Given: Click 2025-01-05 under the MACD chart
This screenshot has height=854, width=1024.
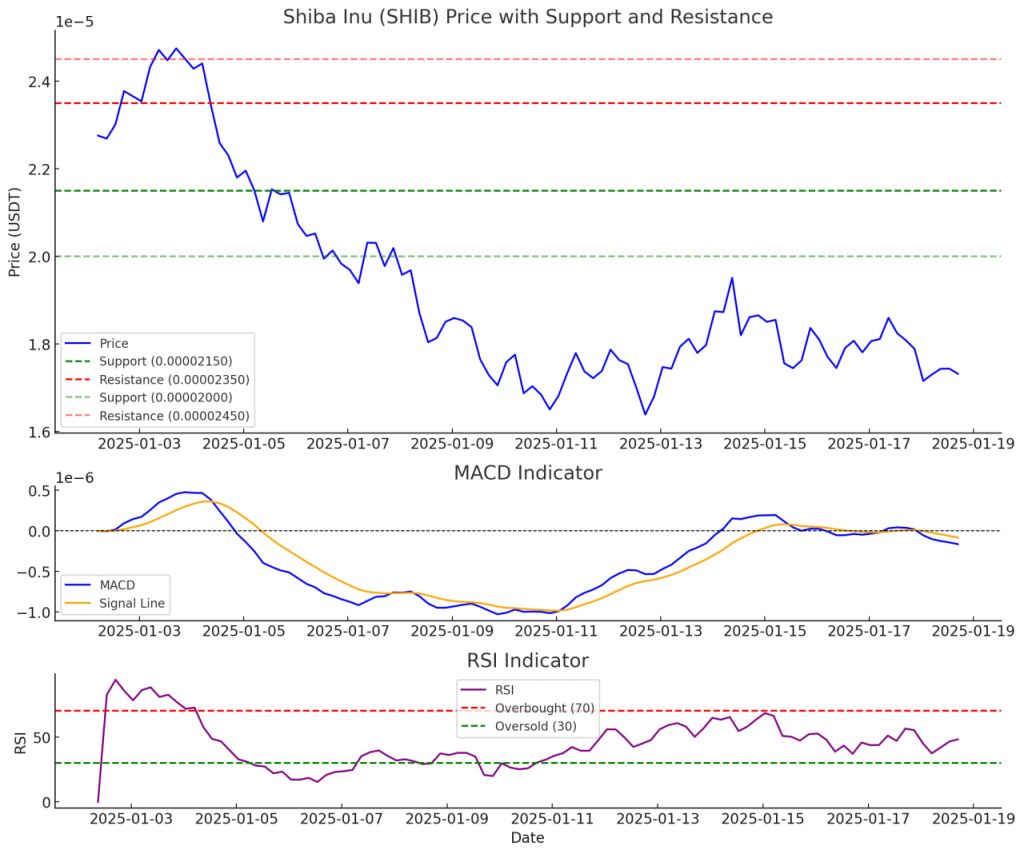Looking at the screenshot, I should [244, 631].
